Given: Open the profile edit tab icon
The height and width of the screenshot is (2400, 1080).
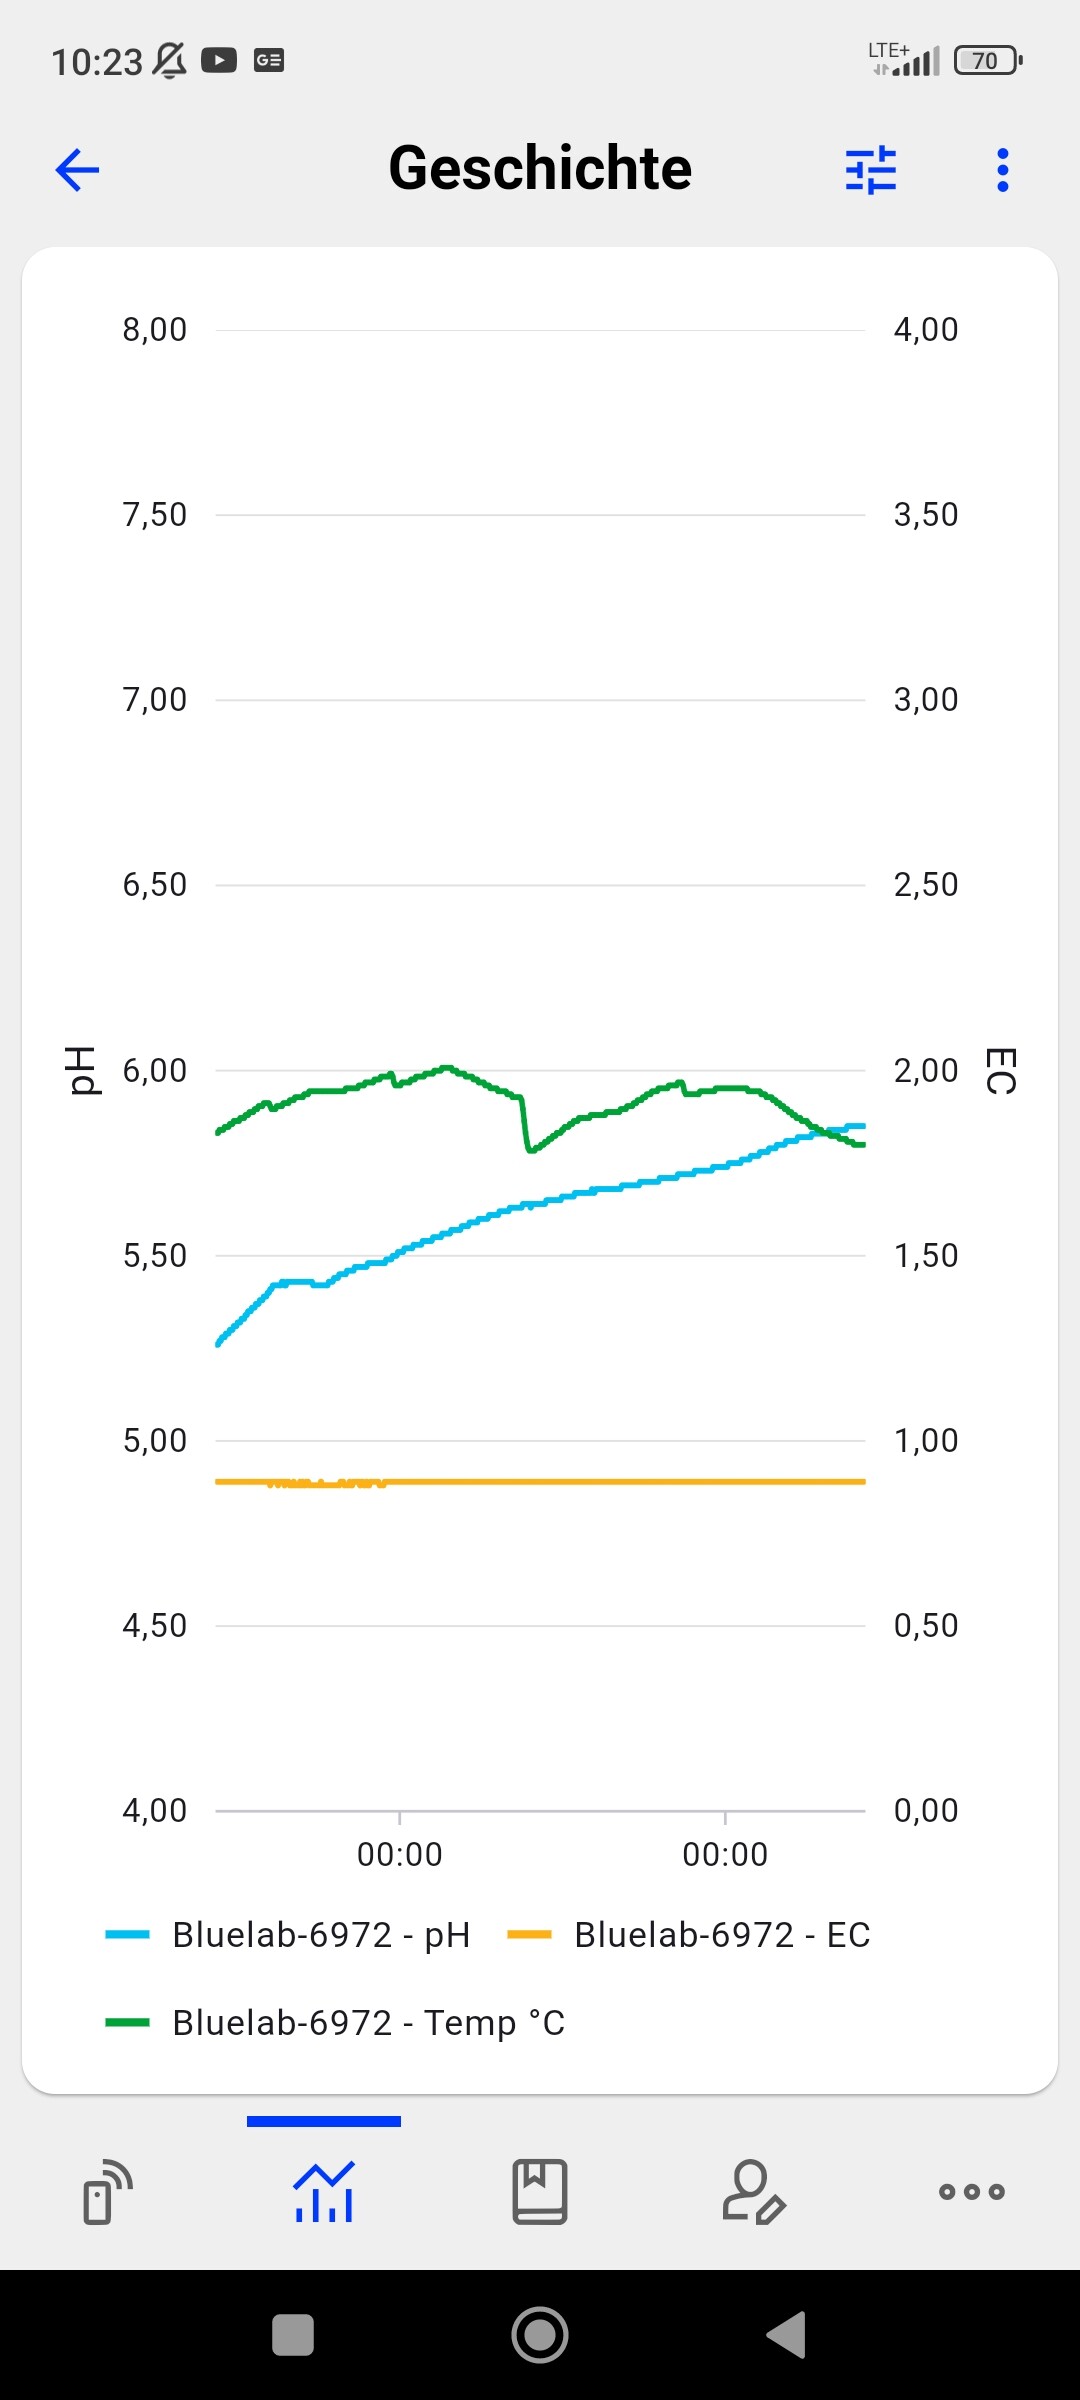Looking at the screenshot, I should point(754,2191).
